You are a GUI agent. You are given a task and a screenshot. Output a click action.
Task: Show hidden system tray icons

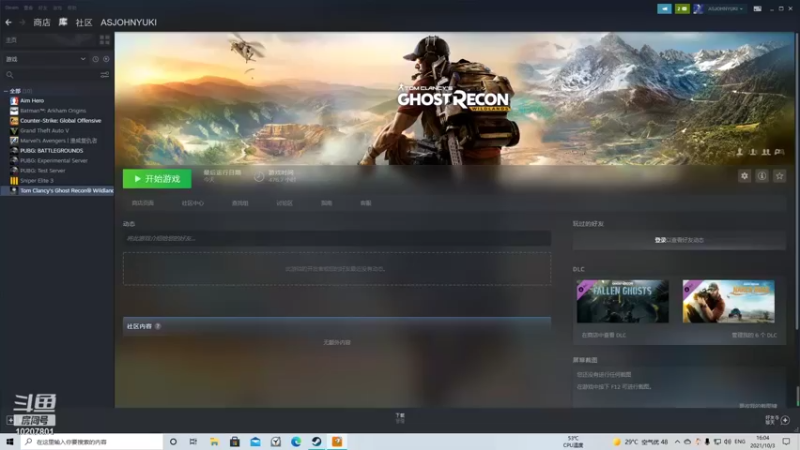tap(677, 442)
